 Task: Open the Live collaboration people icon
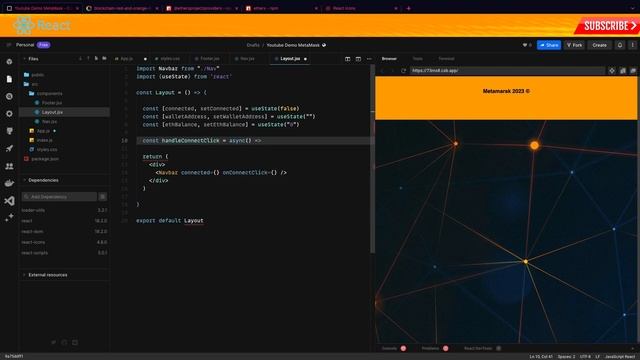(x=9, y=166)
